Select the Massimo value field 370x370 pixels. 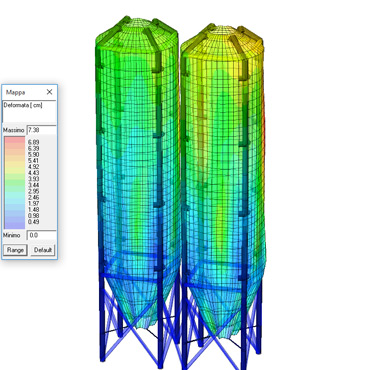point(42,130)
